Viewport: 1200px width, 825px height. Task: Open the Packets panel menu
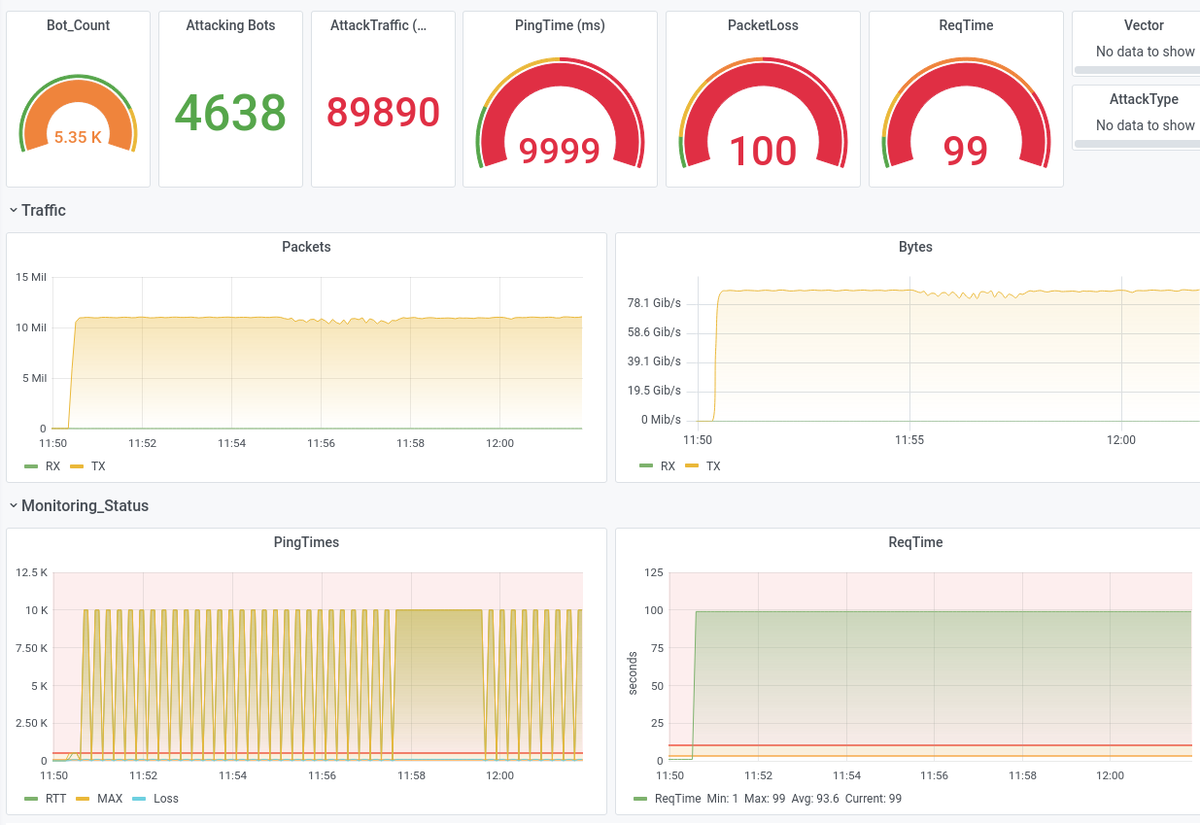click(306, 247)
